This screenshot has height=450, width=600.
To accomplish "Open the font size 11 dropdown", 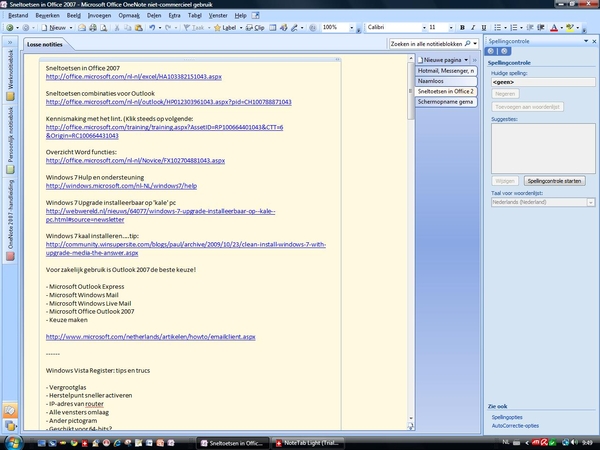I will click(451, 28).
